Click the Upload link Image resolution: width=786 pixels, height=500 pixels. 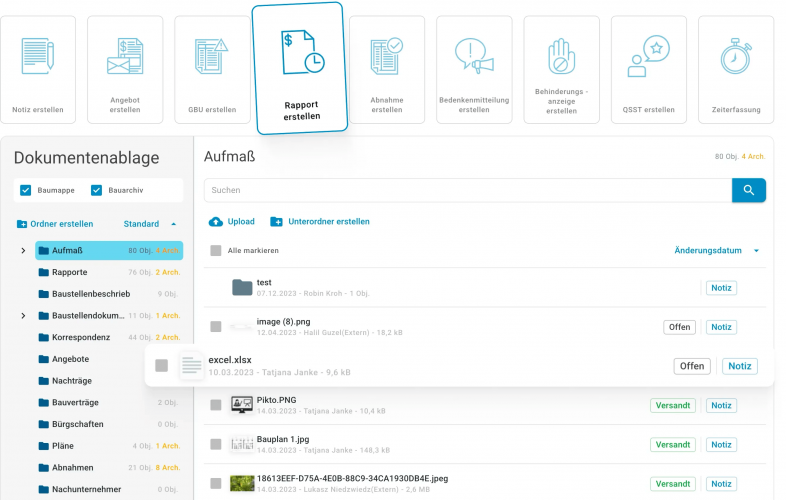[x=241, y=222]
